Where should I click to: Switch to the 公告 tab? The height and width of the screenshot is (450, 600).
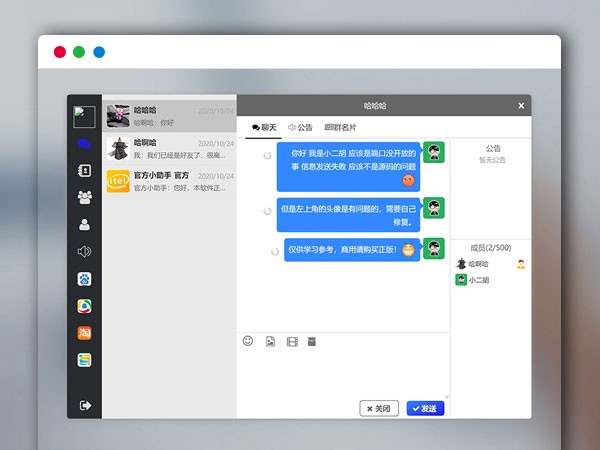(300, 128)
